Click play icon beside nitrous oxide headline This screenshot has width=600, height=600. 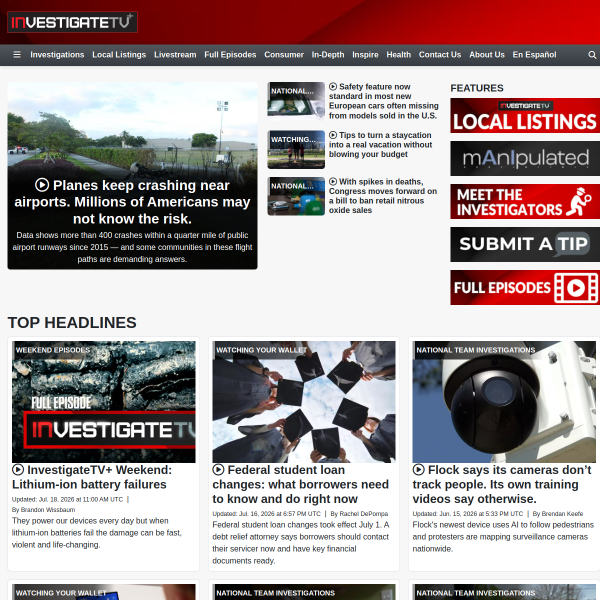pyautogui.click(x=333, y=181)
